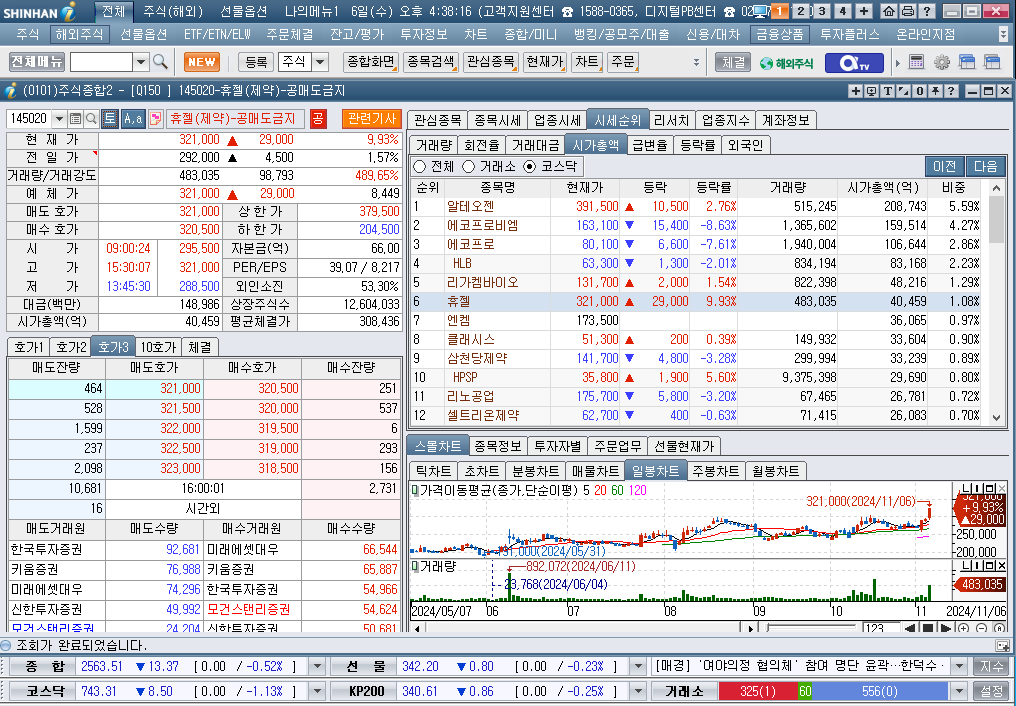This screenshot has width=1016, height=706.
Task: Click the 이전 button in the ranking table
Action: tap(945, 166)
